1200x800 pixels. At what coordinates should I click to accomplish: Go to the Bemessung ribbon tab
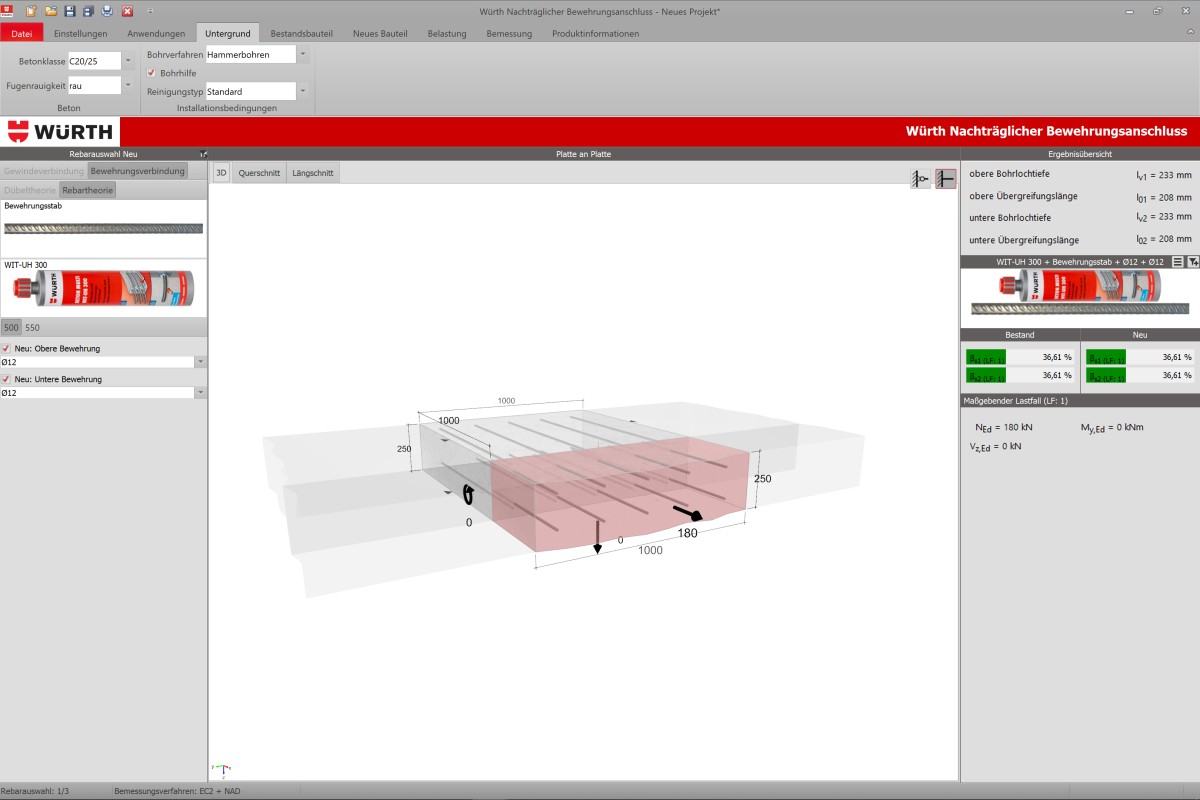click(x=509, y=33)
